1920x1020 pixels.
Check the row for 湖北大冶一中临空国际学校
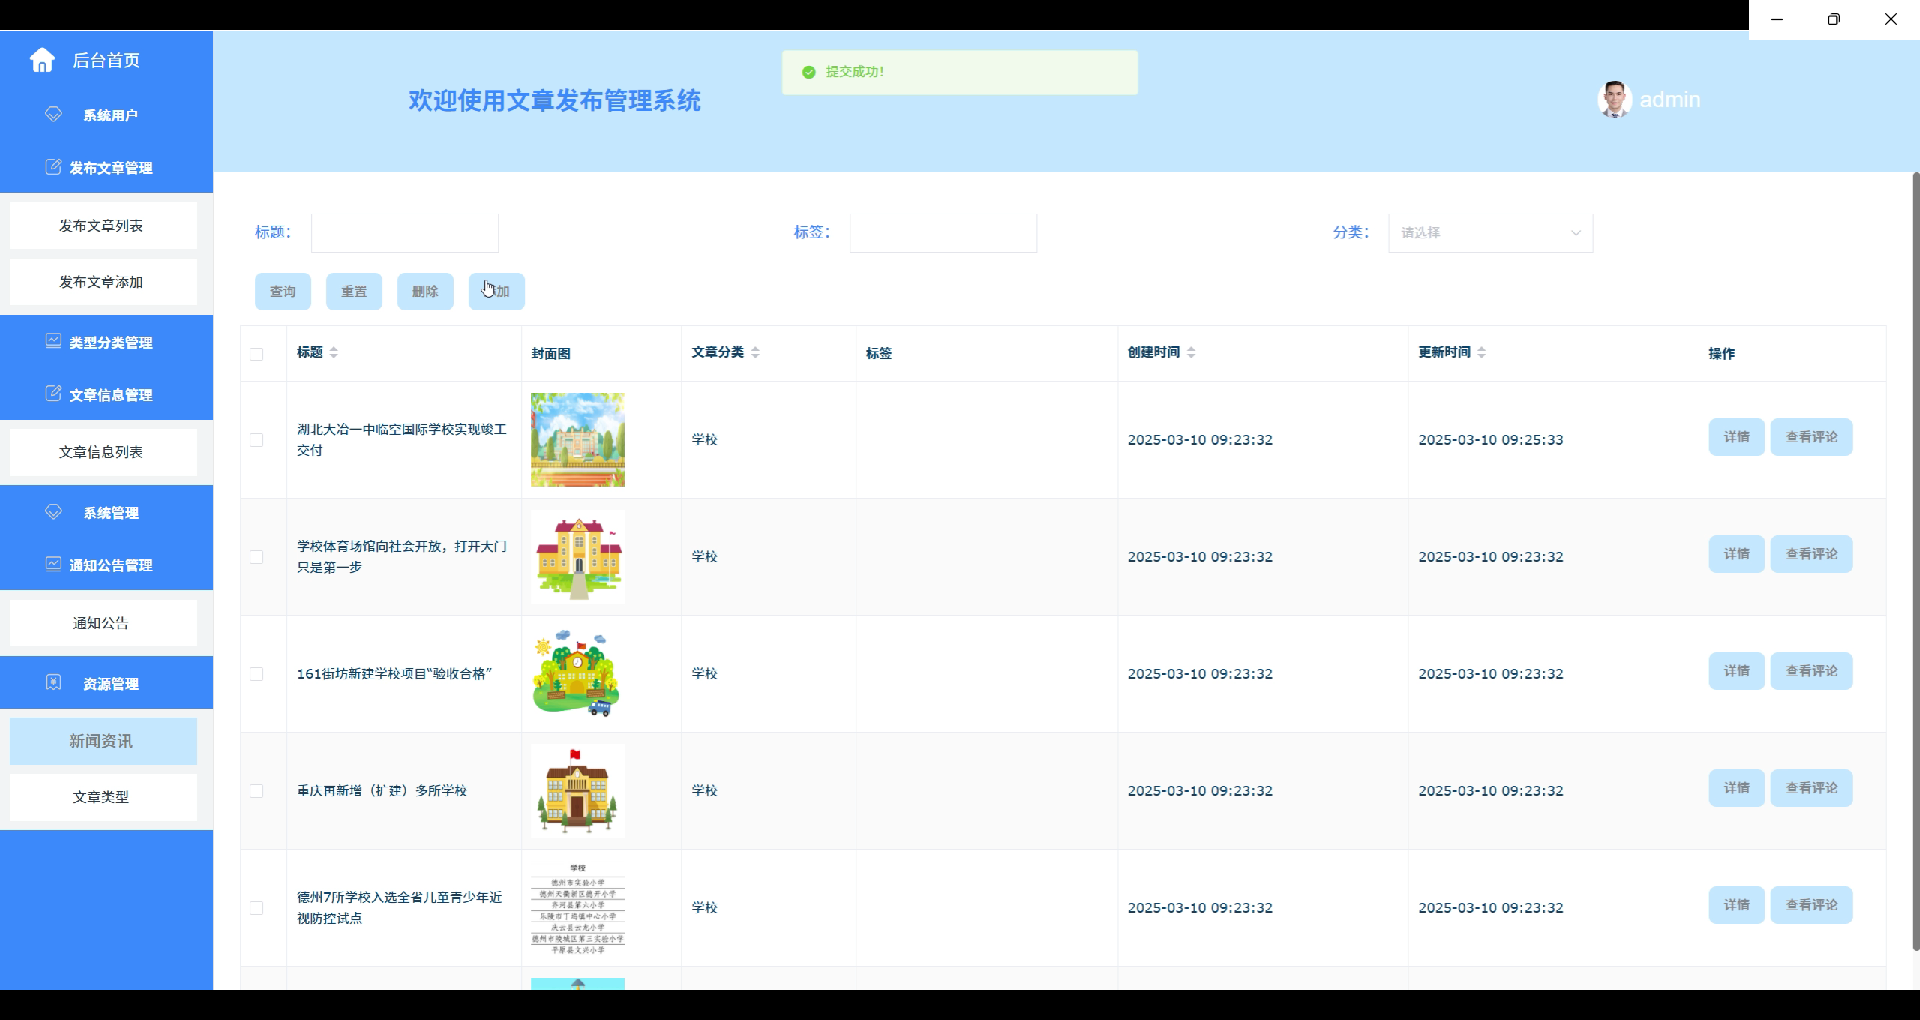click(257, 440)
